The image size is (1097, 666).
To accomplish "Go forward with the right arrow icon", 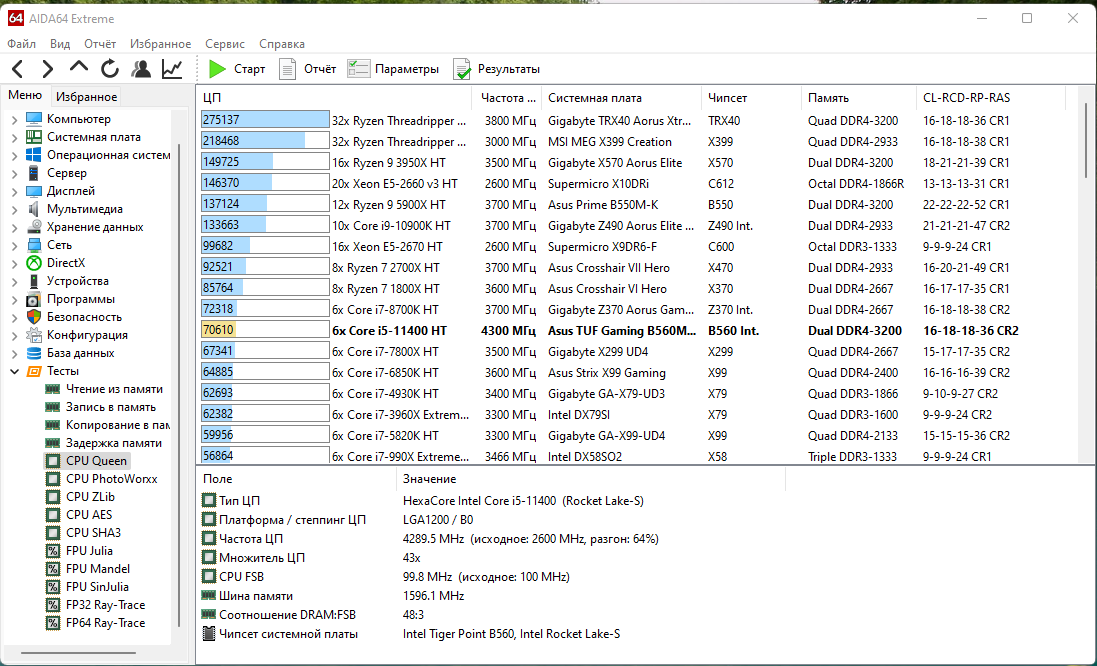I will (48, 69).
